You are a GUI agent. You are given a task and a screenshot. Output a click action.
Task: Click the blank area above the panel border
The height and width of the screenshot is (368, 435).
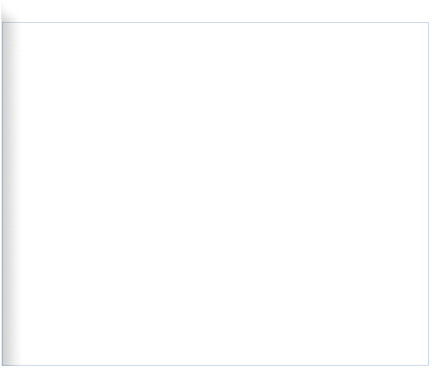(x=217, y=11)
